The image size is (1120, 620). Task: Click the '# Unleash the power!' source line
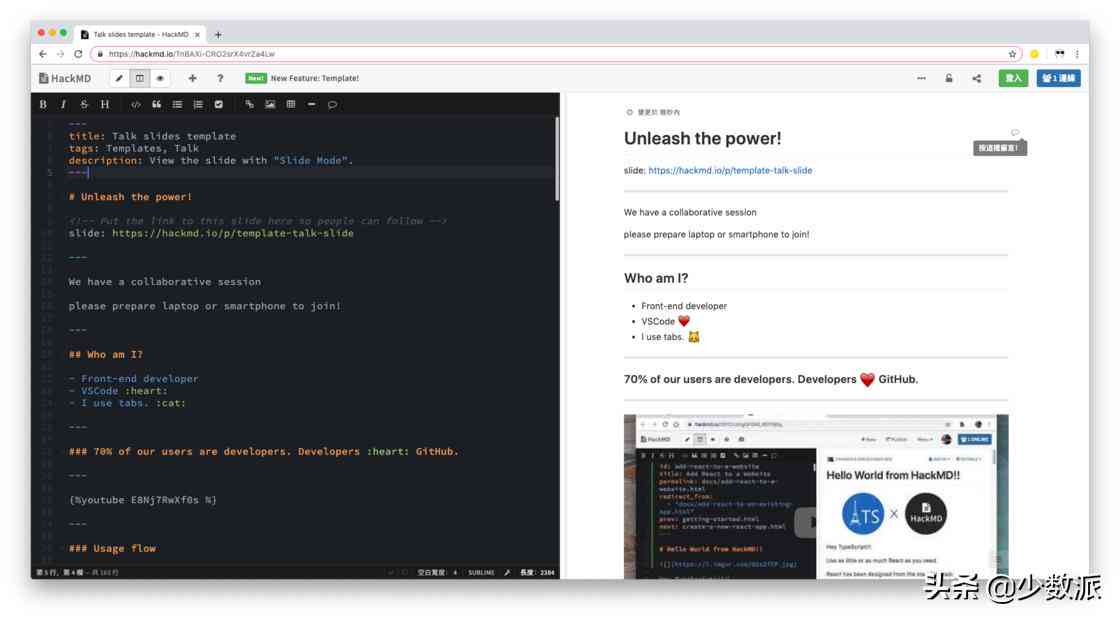(130, 196)
